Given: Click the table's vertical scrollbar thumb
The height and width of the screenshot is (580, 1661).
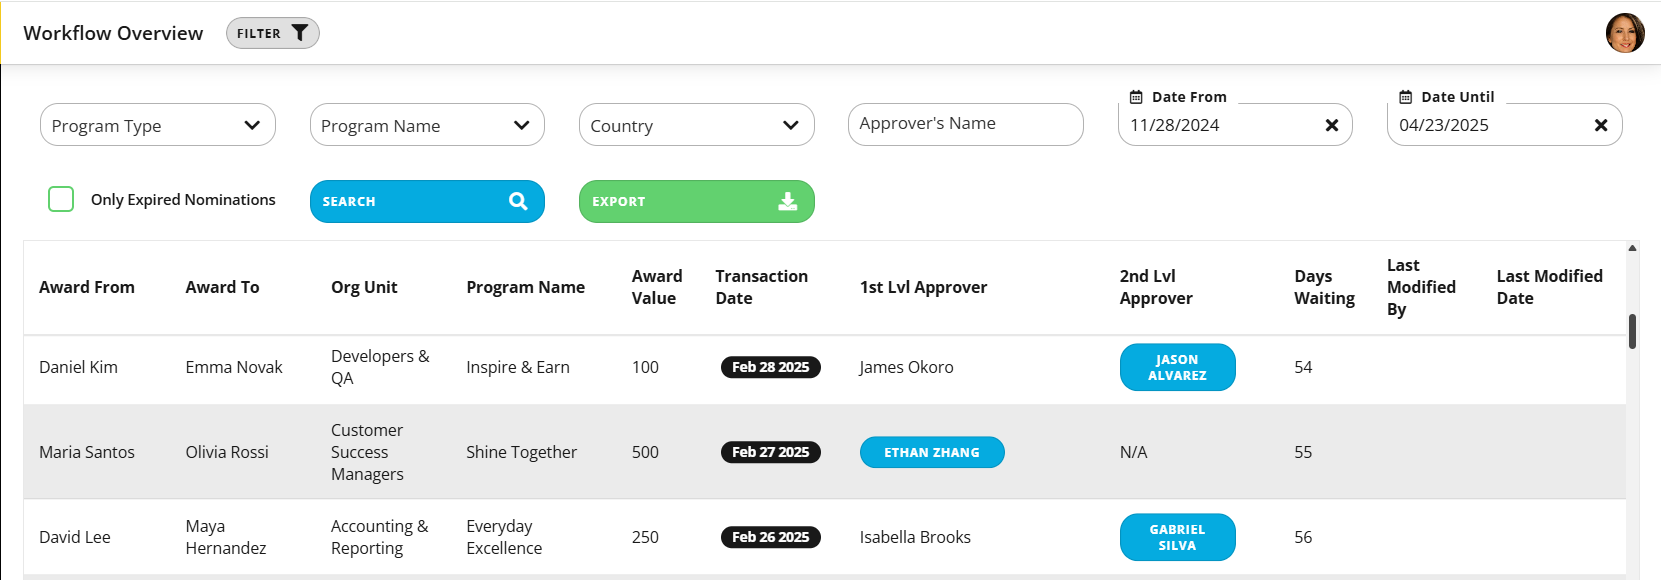Looking at the screenshot, I should [1632, 331].
